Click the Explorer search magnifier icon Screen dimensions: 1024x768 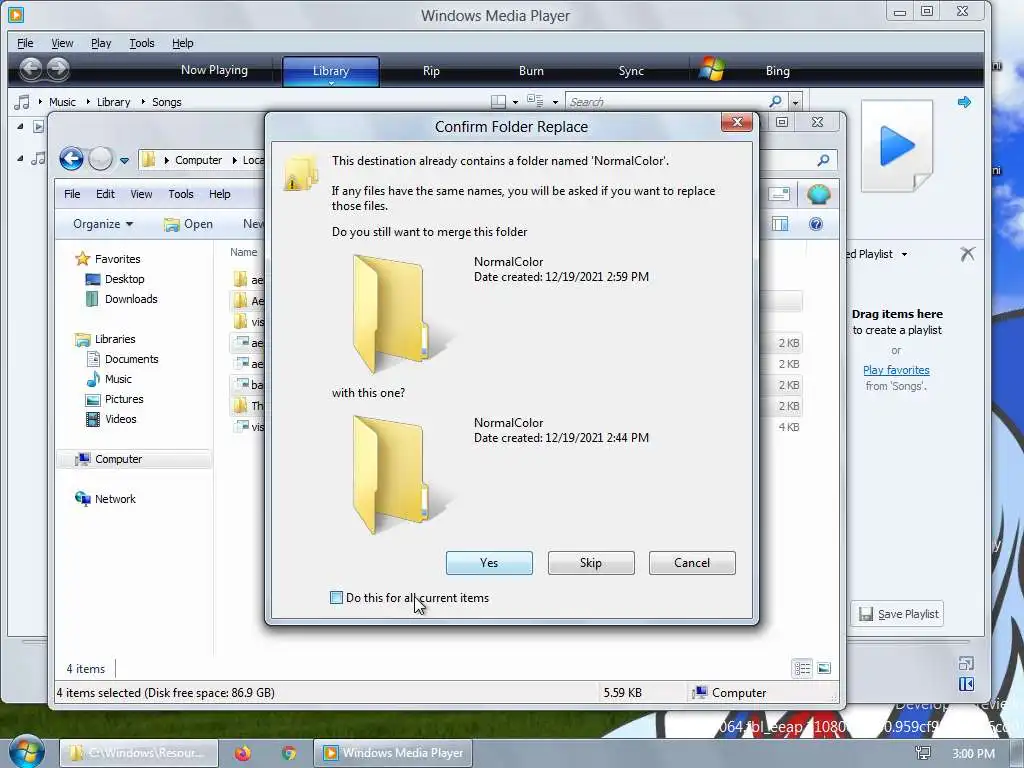pos(824,160)
